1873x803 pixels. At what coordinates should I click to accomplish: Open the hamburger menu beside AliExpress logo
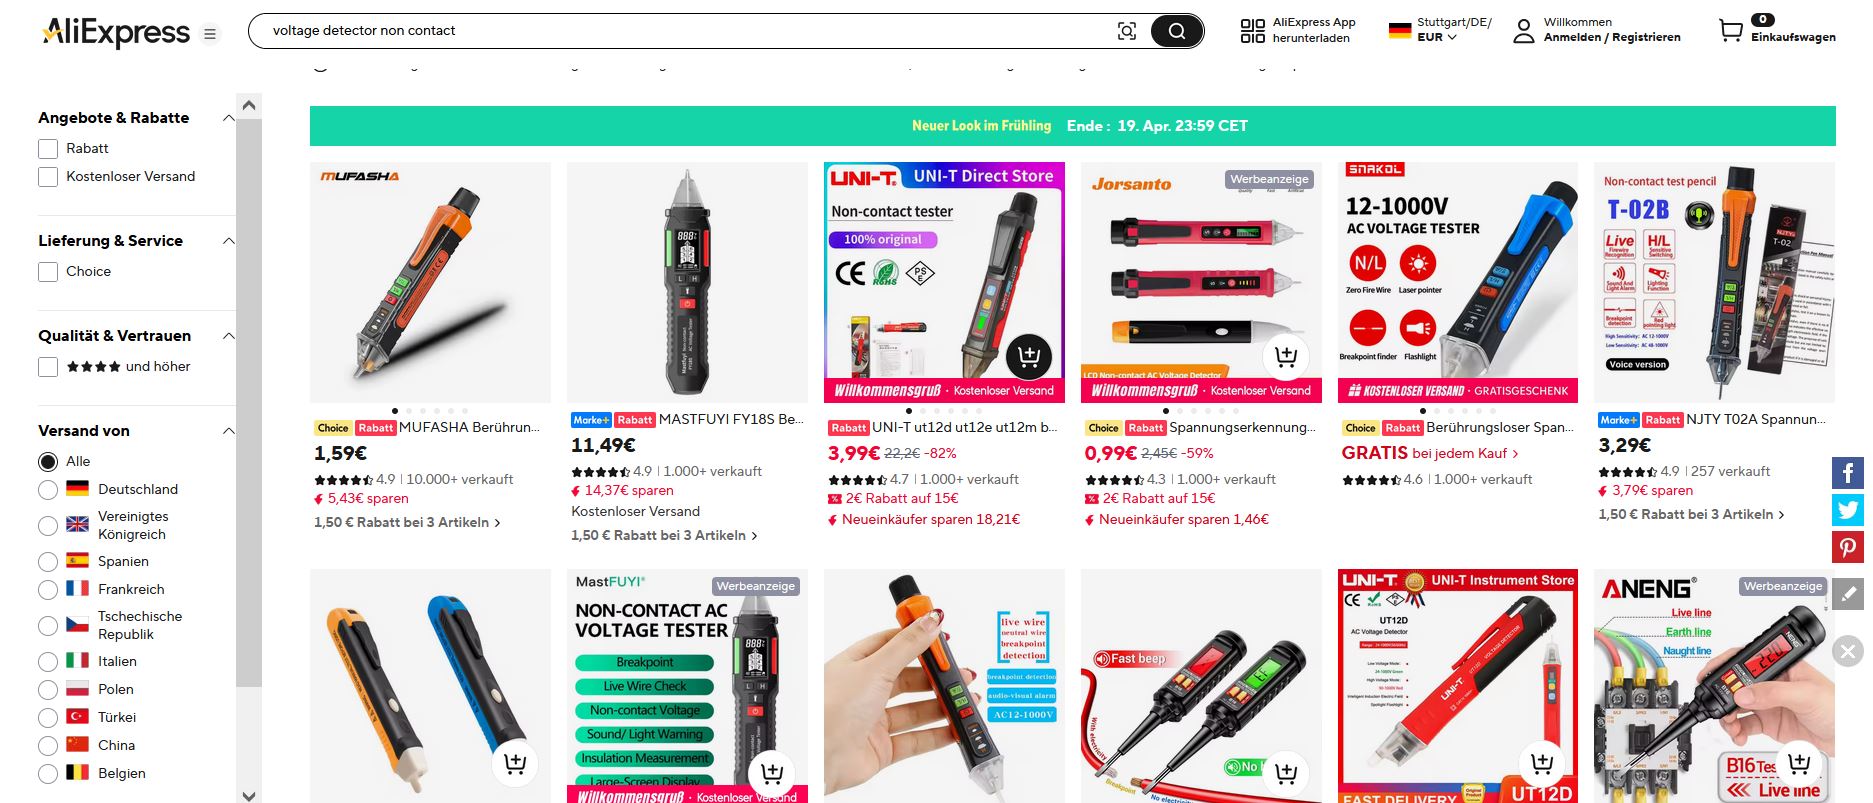(x=210, y=34)
